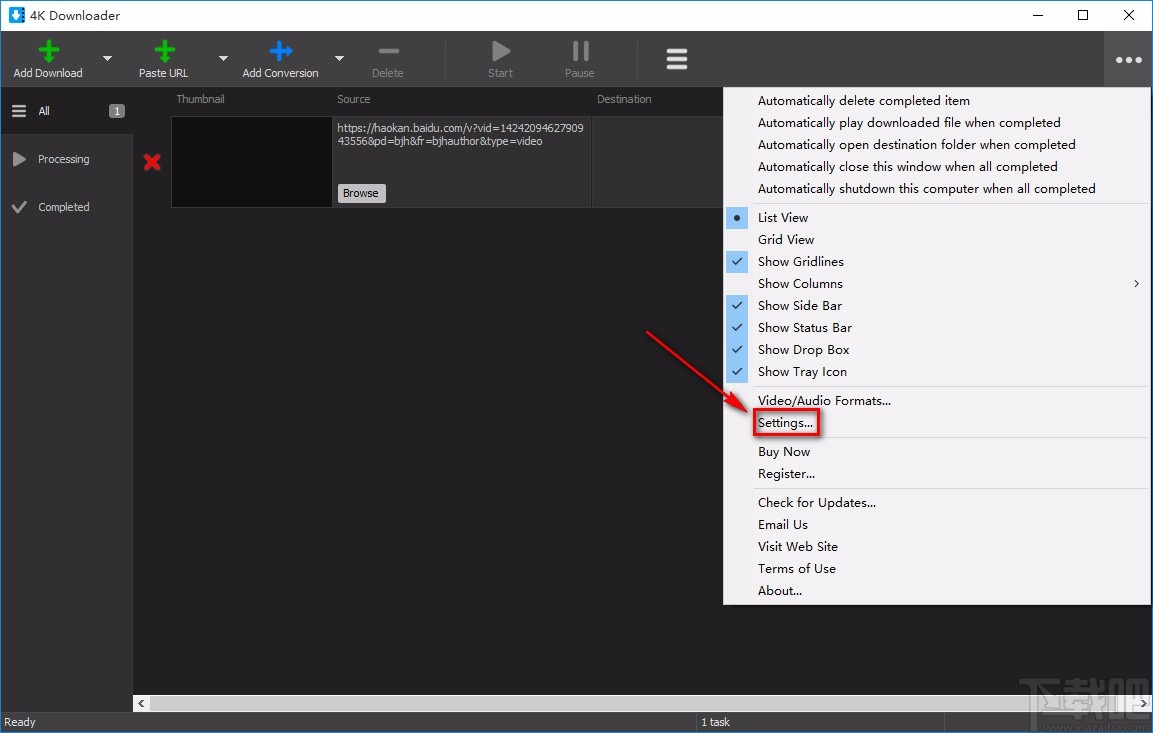
Task: Expand the Add Download dropdown arrow
Action: coord(107,59)
